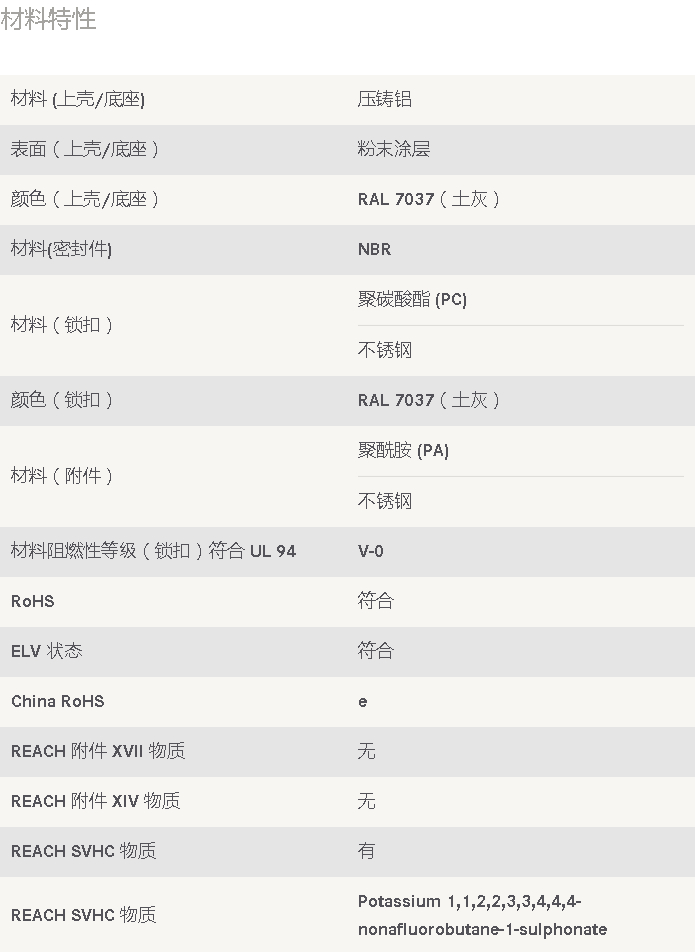Click the 聚酰胺 (PA) entry
Image resolution: width=695 pixels, height=952 pixels.
[x=403, y=450]
